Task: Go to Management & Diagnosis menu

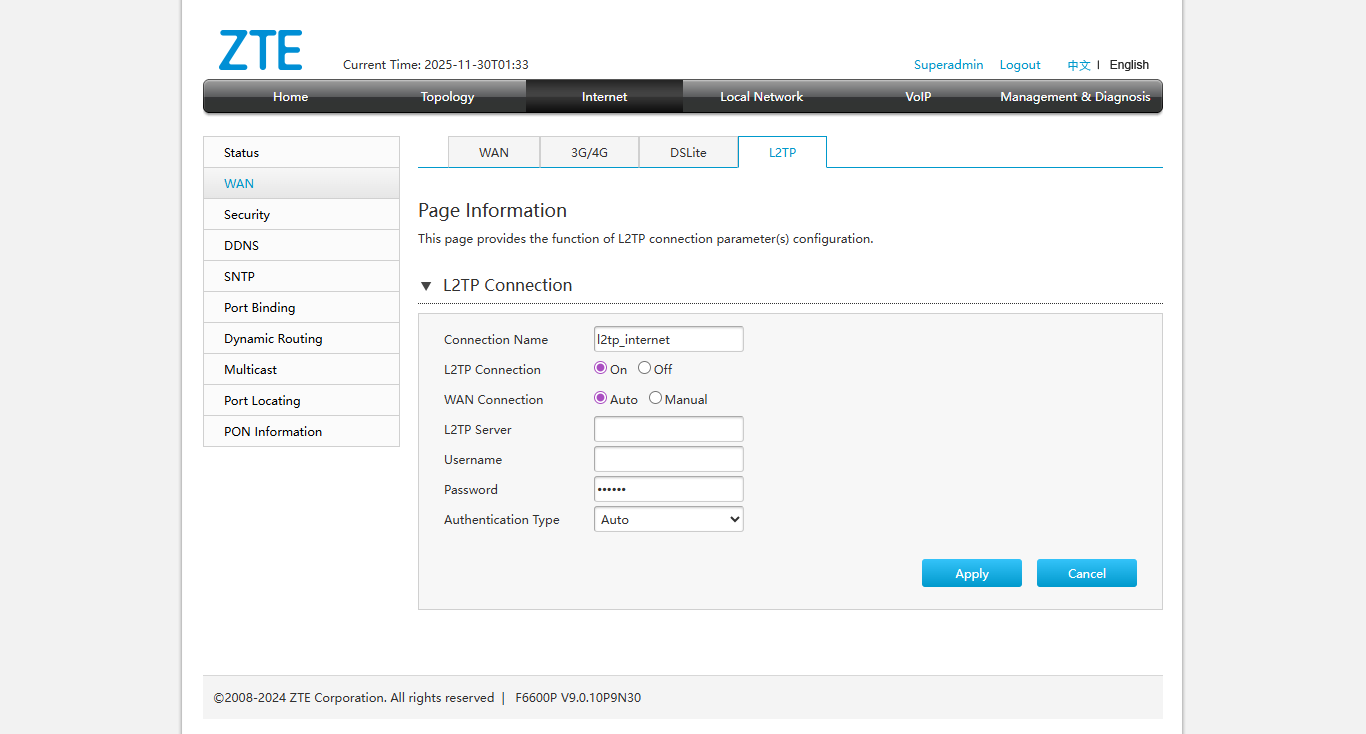Action: [x=1075, y=97]
